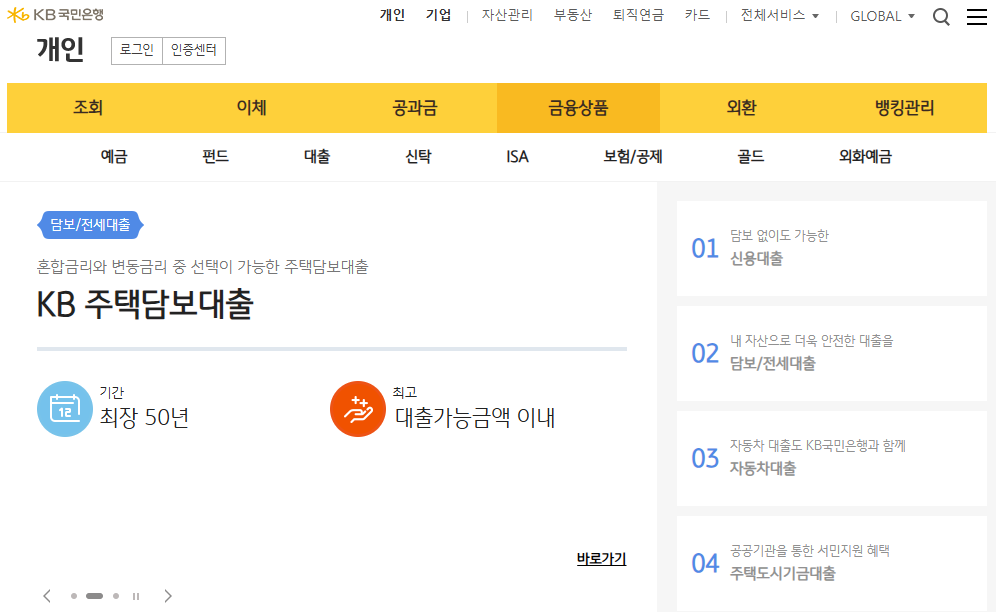Expand the GLOBAL language dropdown
Viewport: 996px width, 612px height.
[x=882, y=16]
